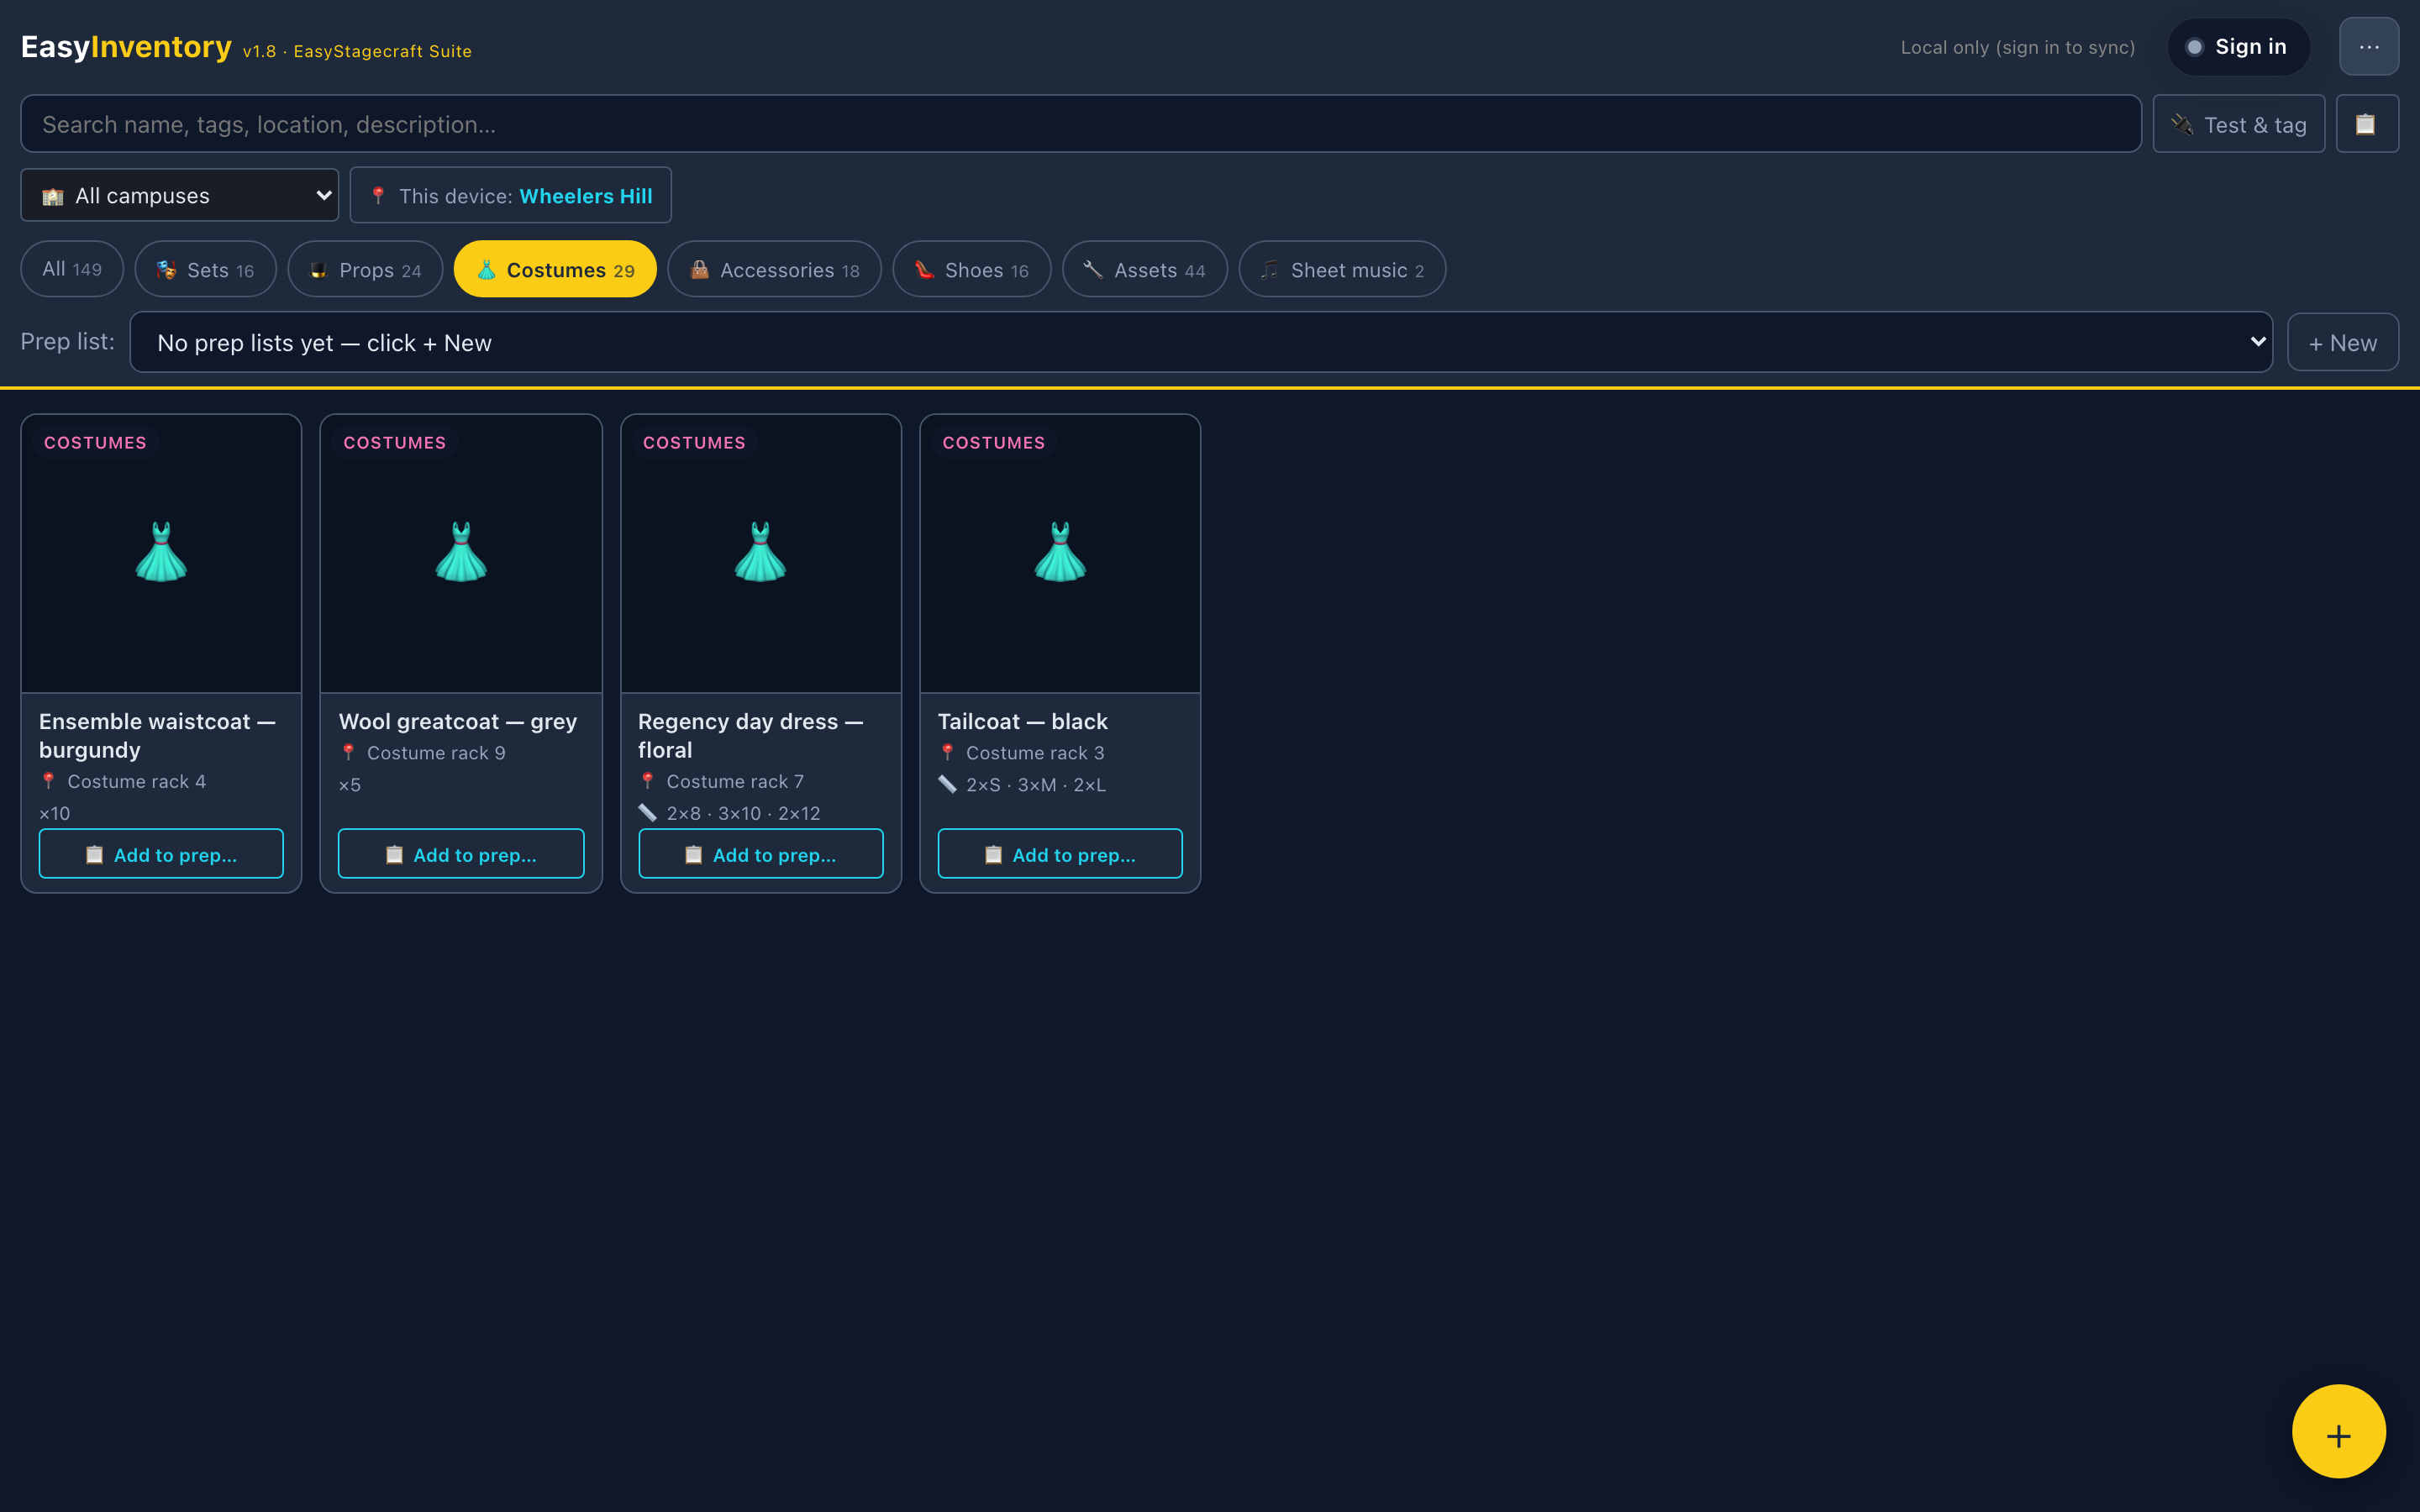
Task: Click 'Costume rack 7' location text
Action: [x=735, y=781]
